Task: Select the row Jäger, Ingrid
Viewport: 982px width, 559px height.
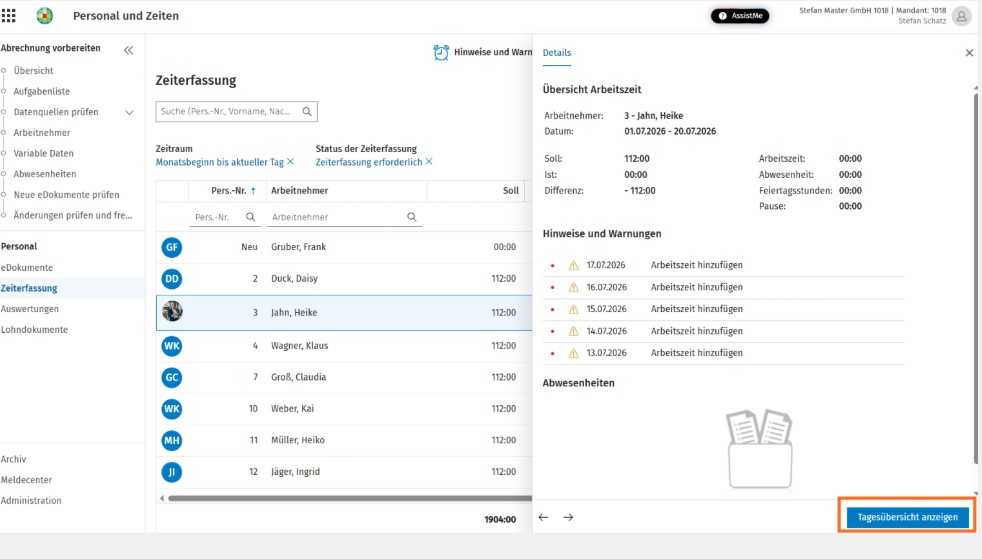Action: pyautogui.click(x=344, y=471)
